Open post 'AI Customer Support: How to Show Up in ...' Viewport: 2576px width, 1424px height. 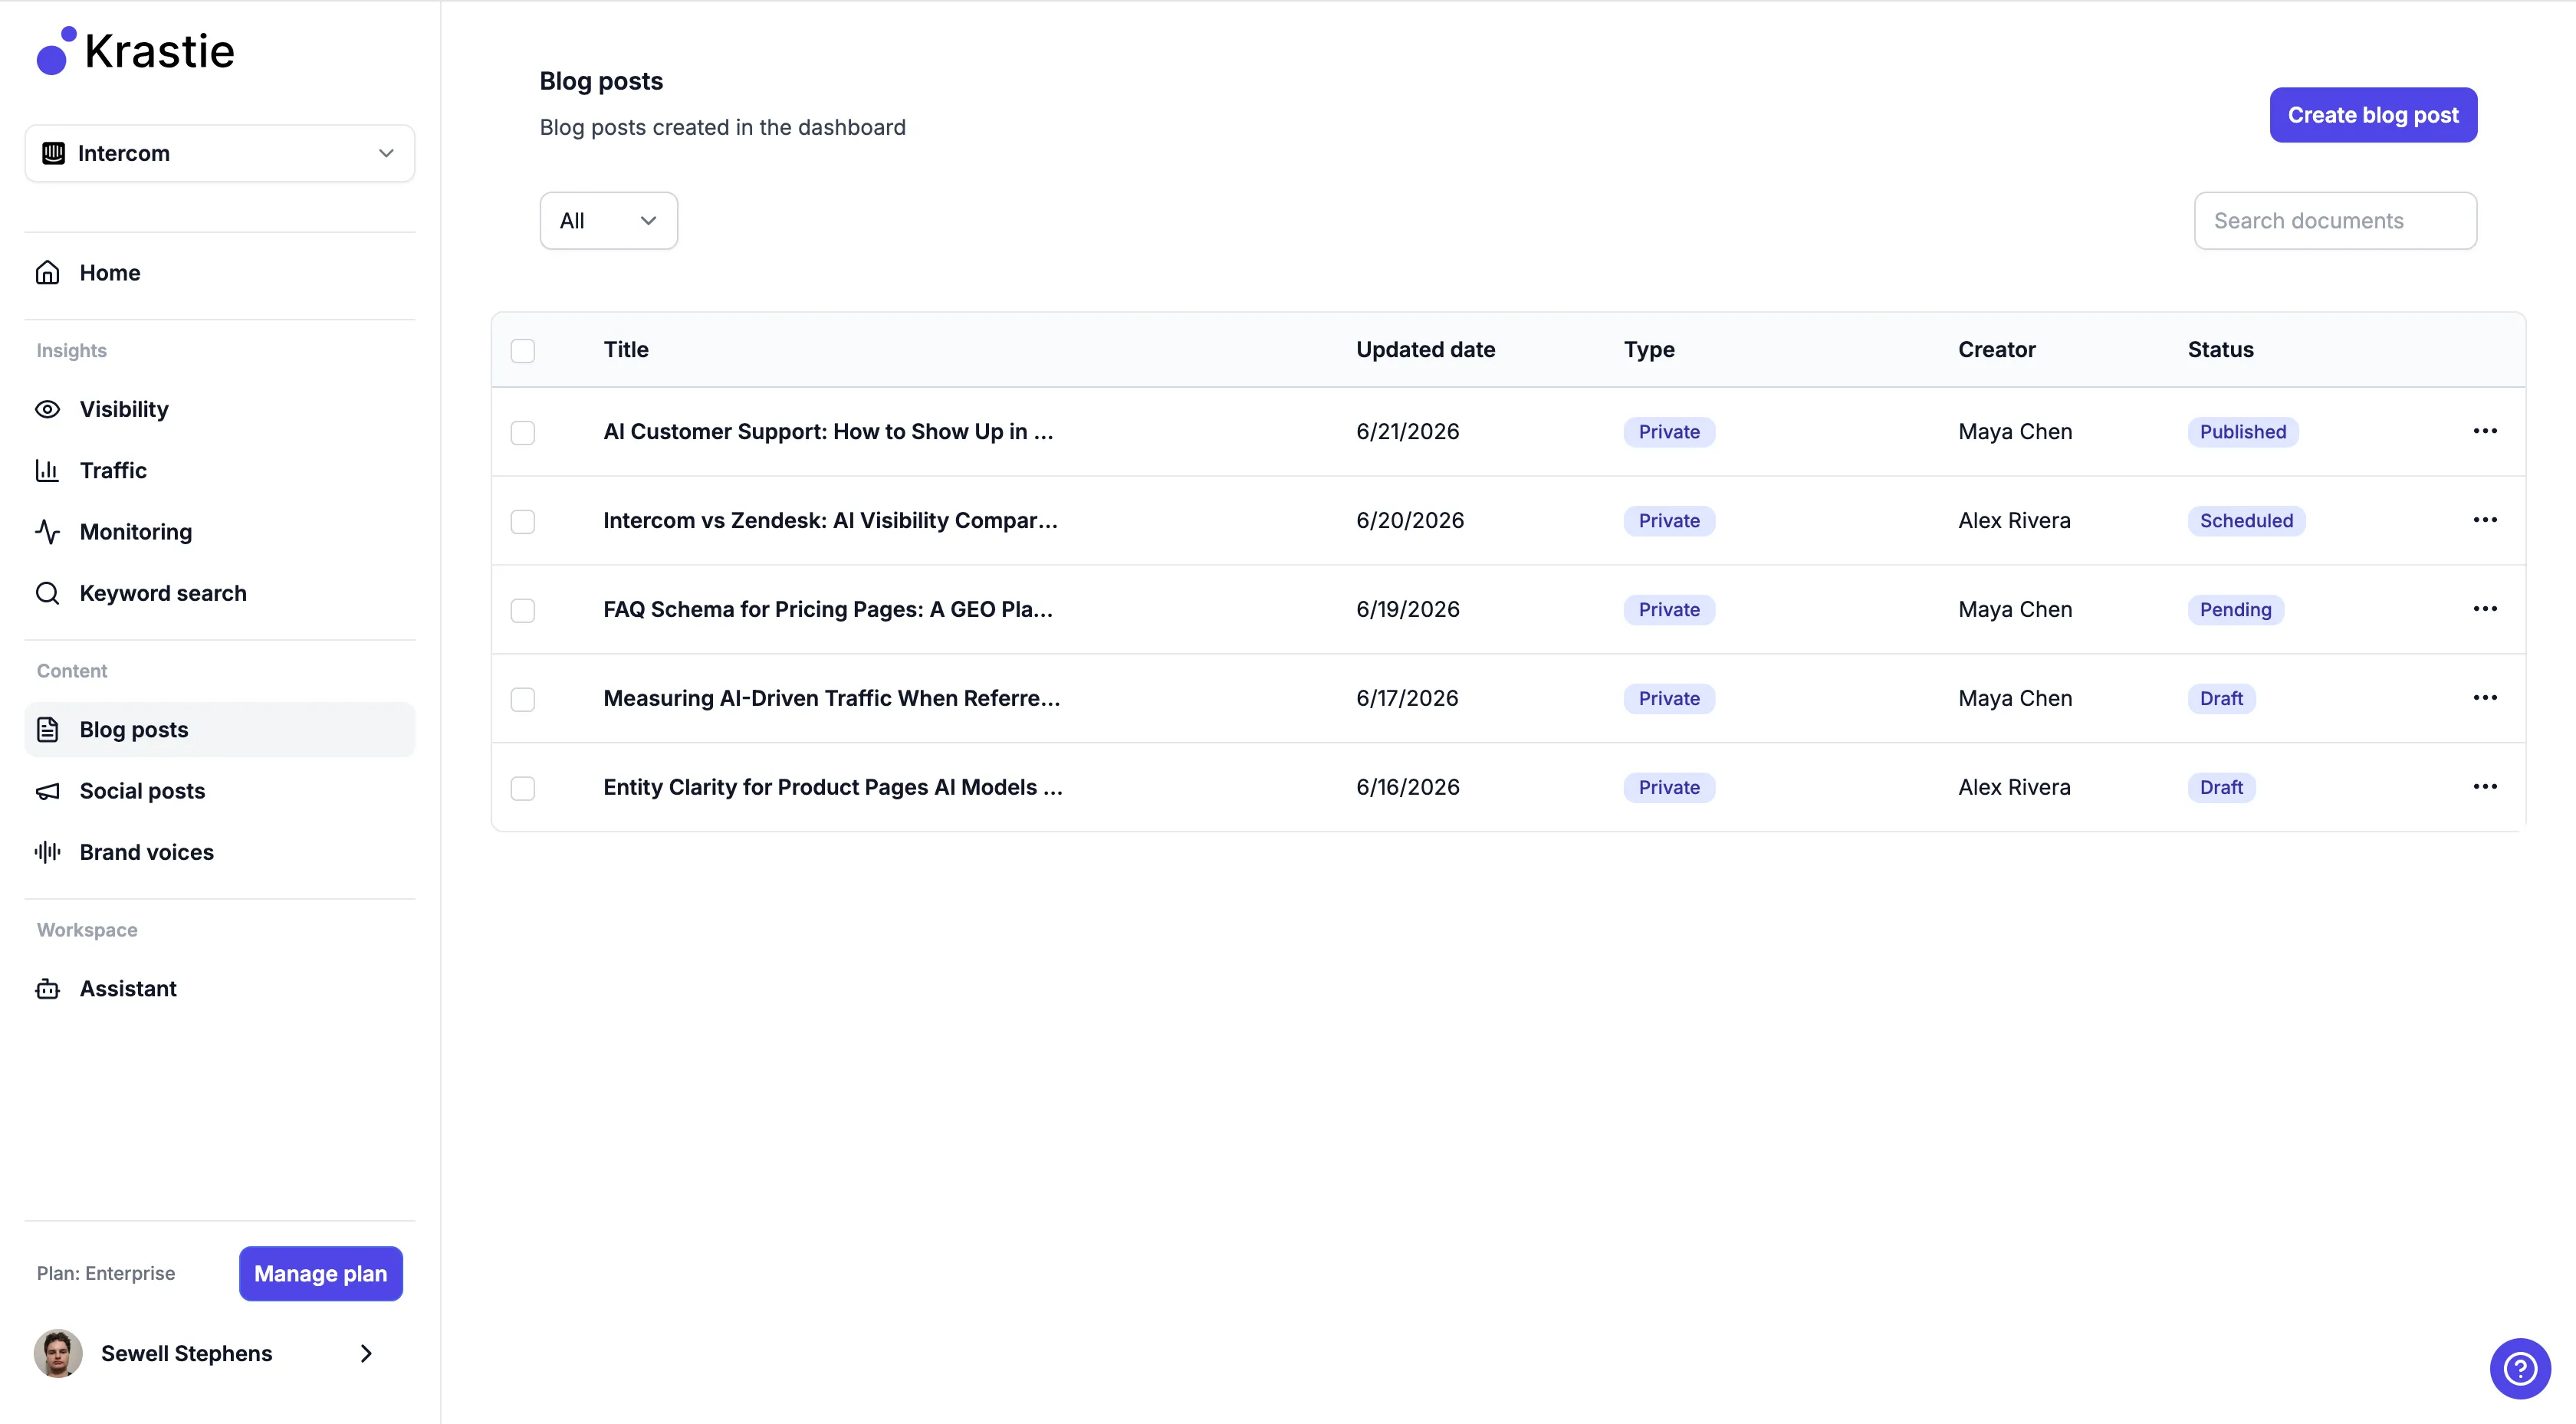click(828, 431)
